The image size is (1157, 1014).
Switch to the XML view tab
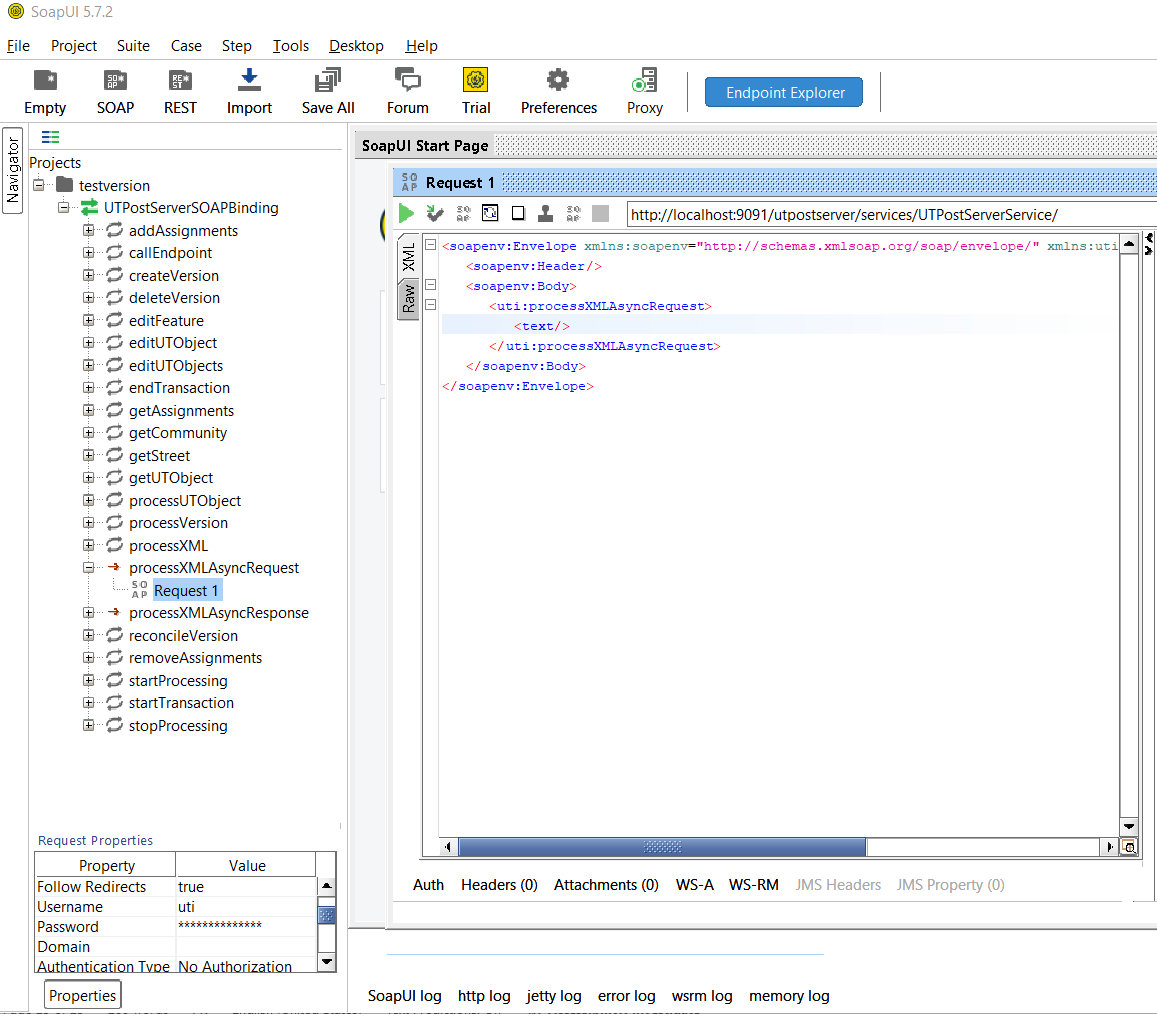[x=409, y=257]
